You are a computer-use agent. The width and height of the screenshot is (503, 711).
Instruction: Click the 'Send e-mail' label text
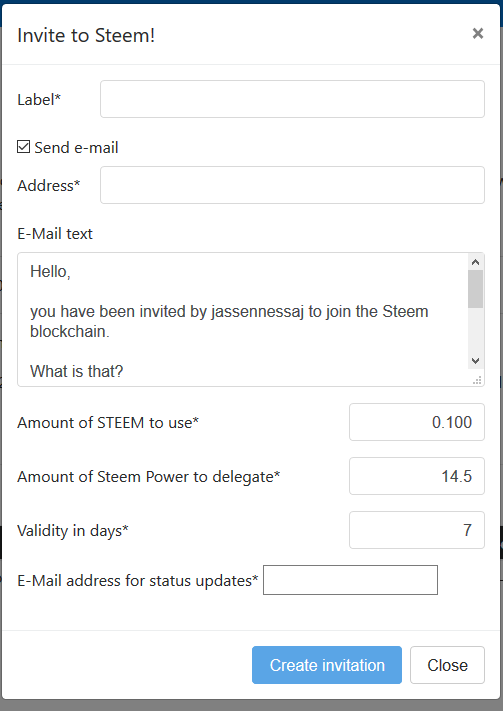[x=76, y=147]
